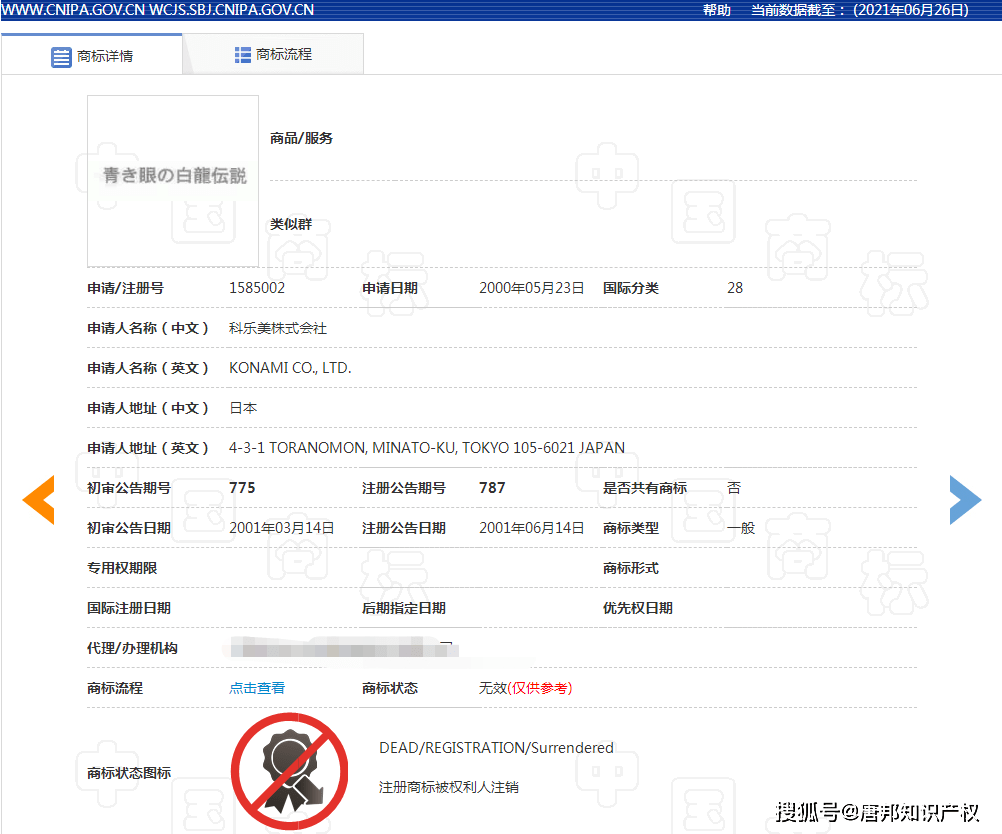Select trademark type value 一般

click(x=741, y=528)
